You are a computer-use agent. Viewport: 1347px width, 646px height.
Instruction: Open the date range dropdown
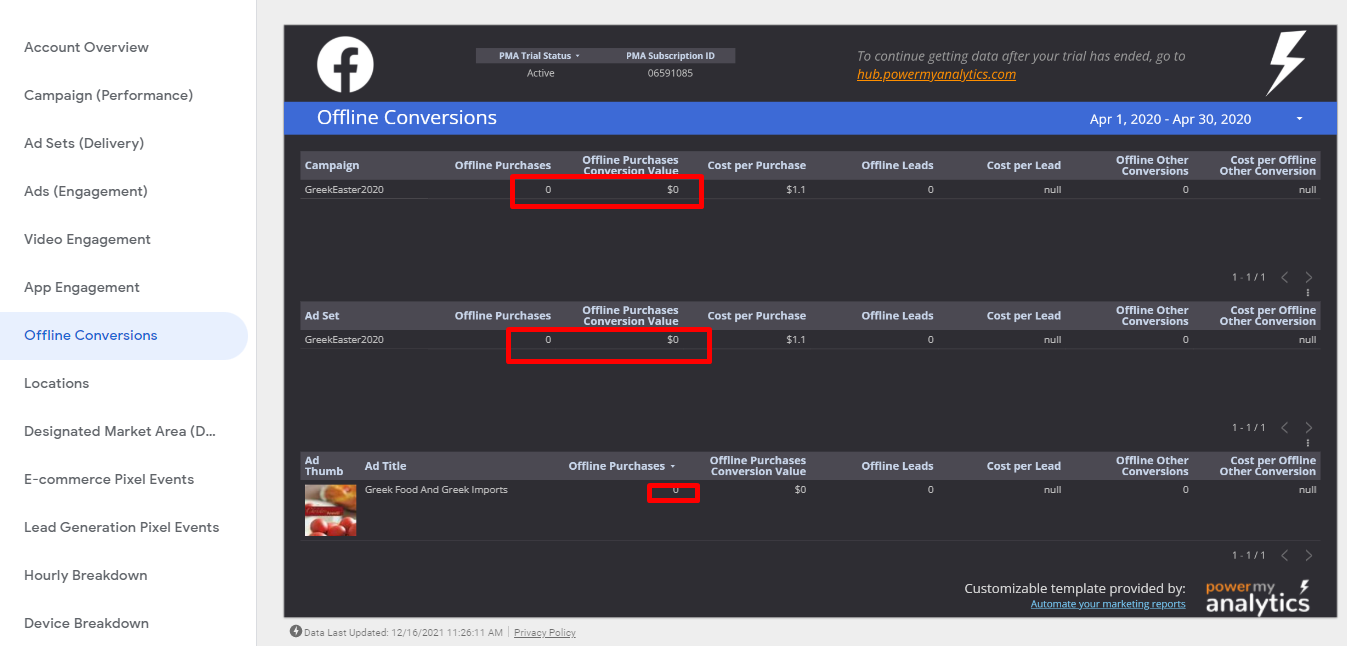(x=1299, y=119)
